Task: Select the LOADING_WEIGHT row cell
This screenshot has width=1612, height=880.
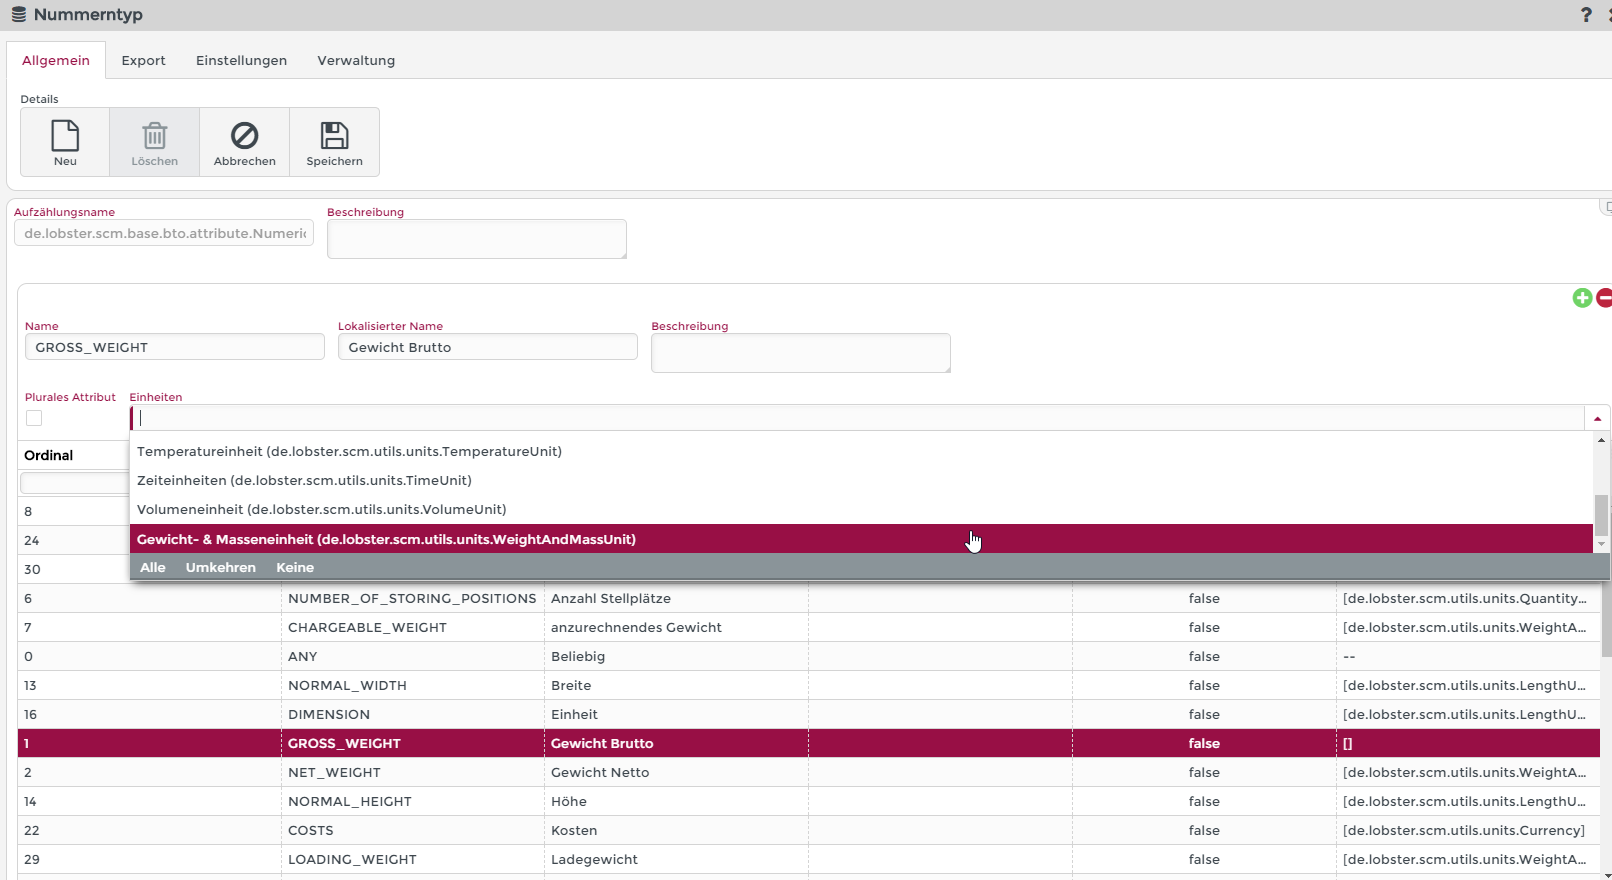Action: [412, 859]
